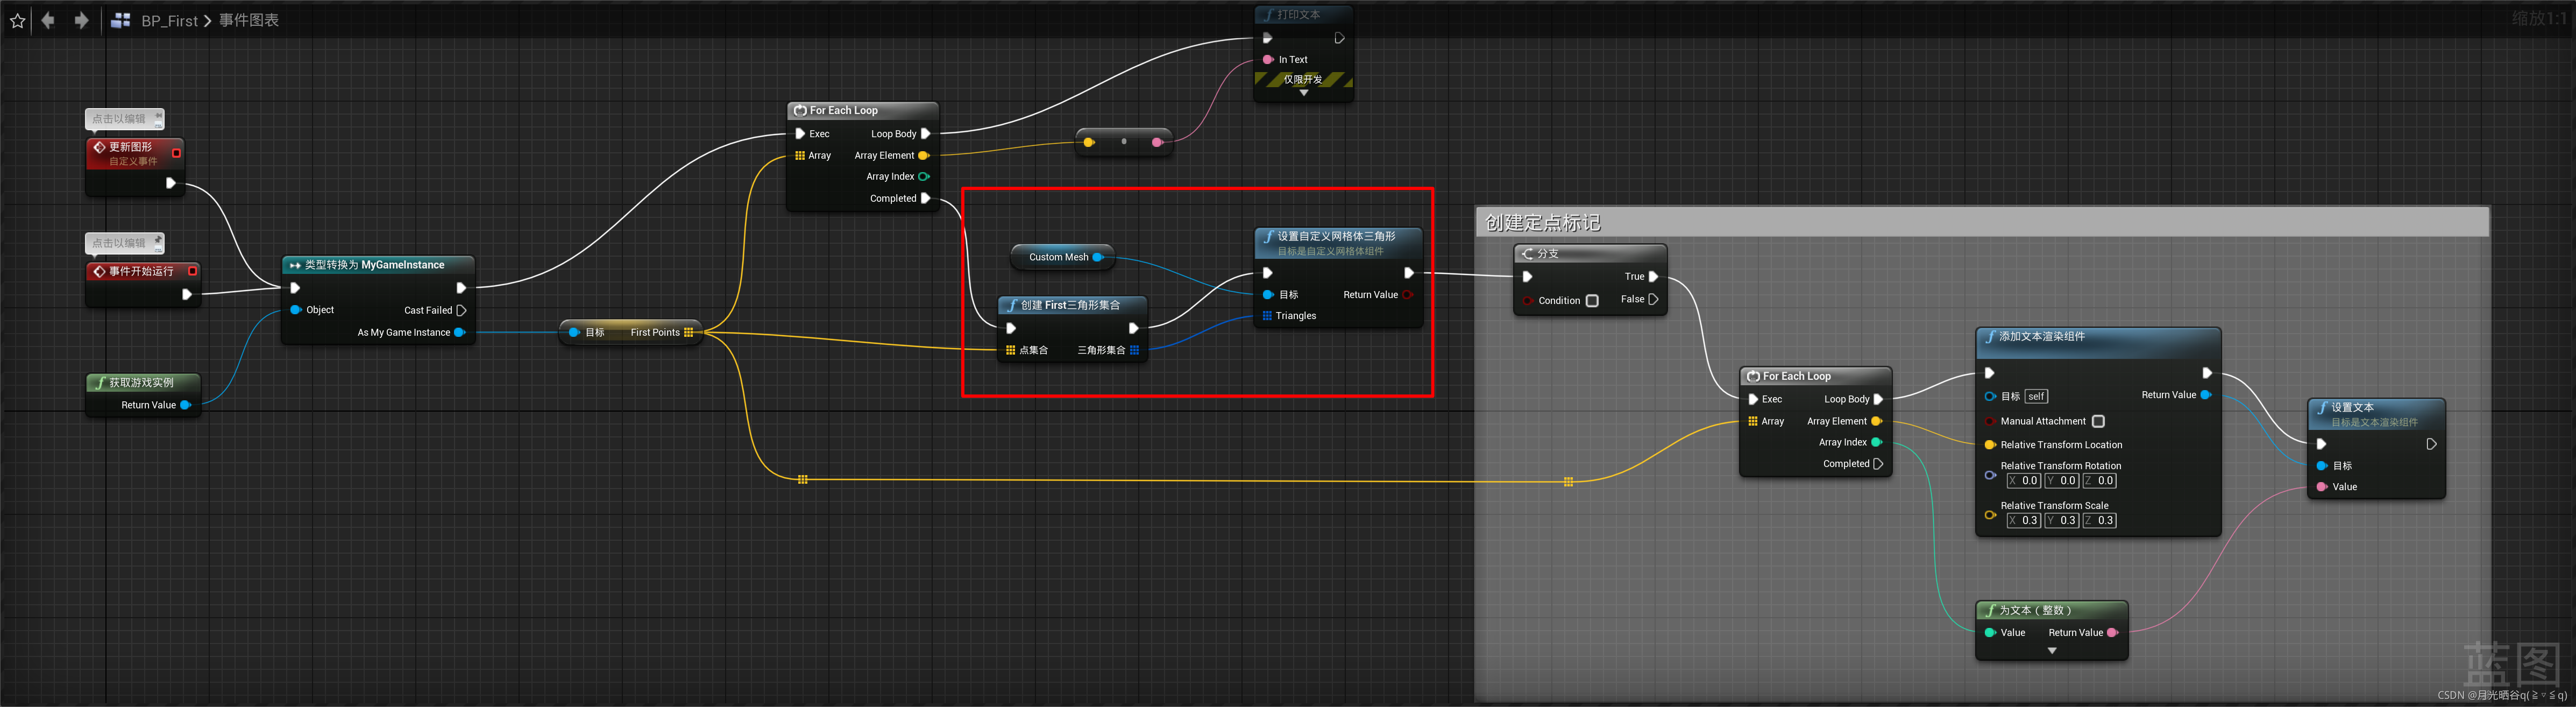
Task: Click the forward navigation arrow
Action: 82,20
